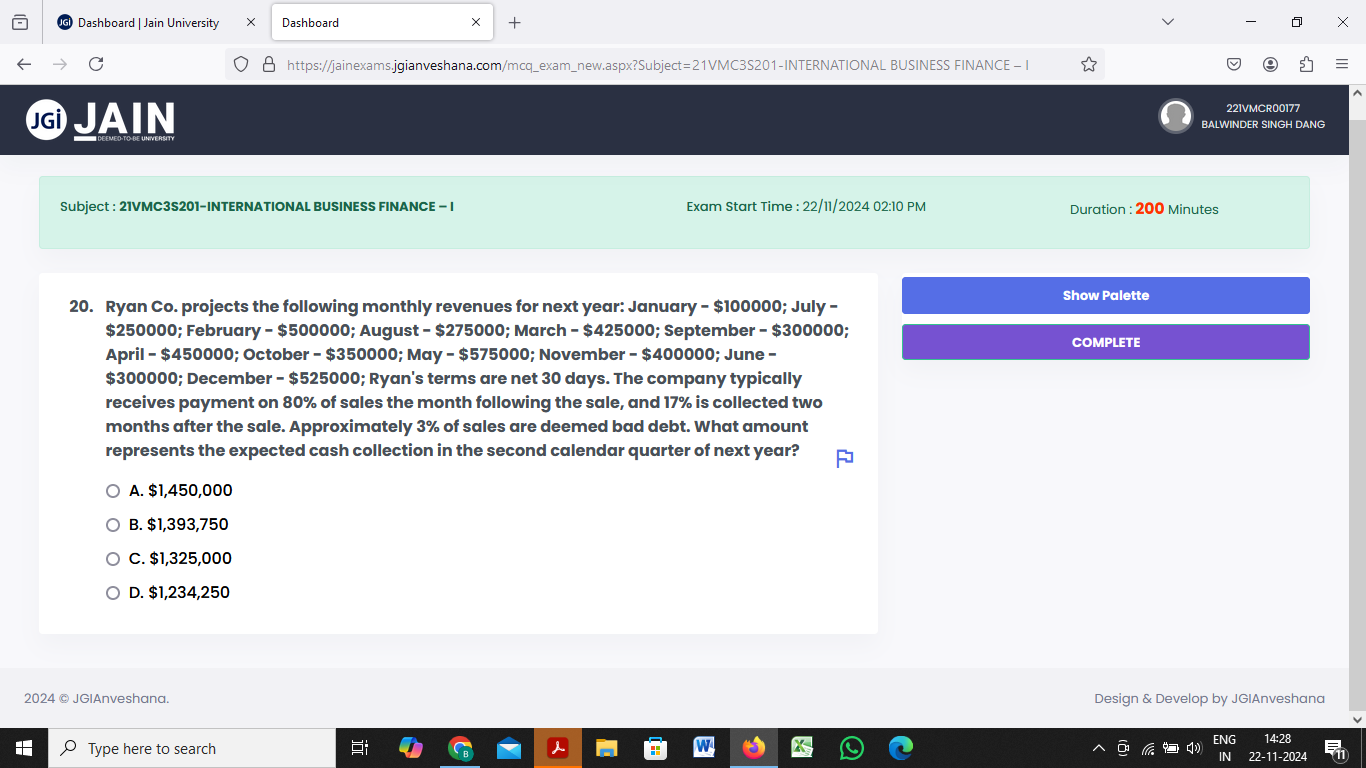This screenshot has height=768, width=1366.
Task: Select answer A. $1,450,000
Action: click(112, 490)
